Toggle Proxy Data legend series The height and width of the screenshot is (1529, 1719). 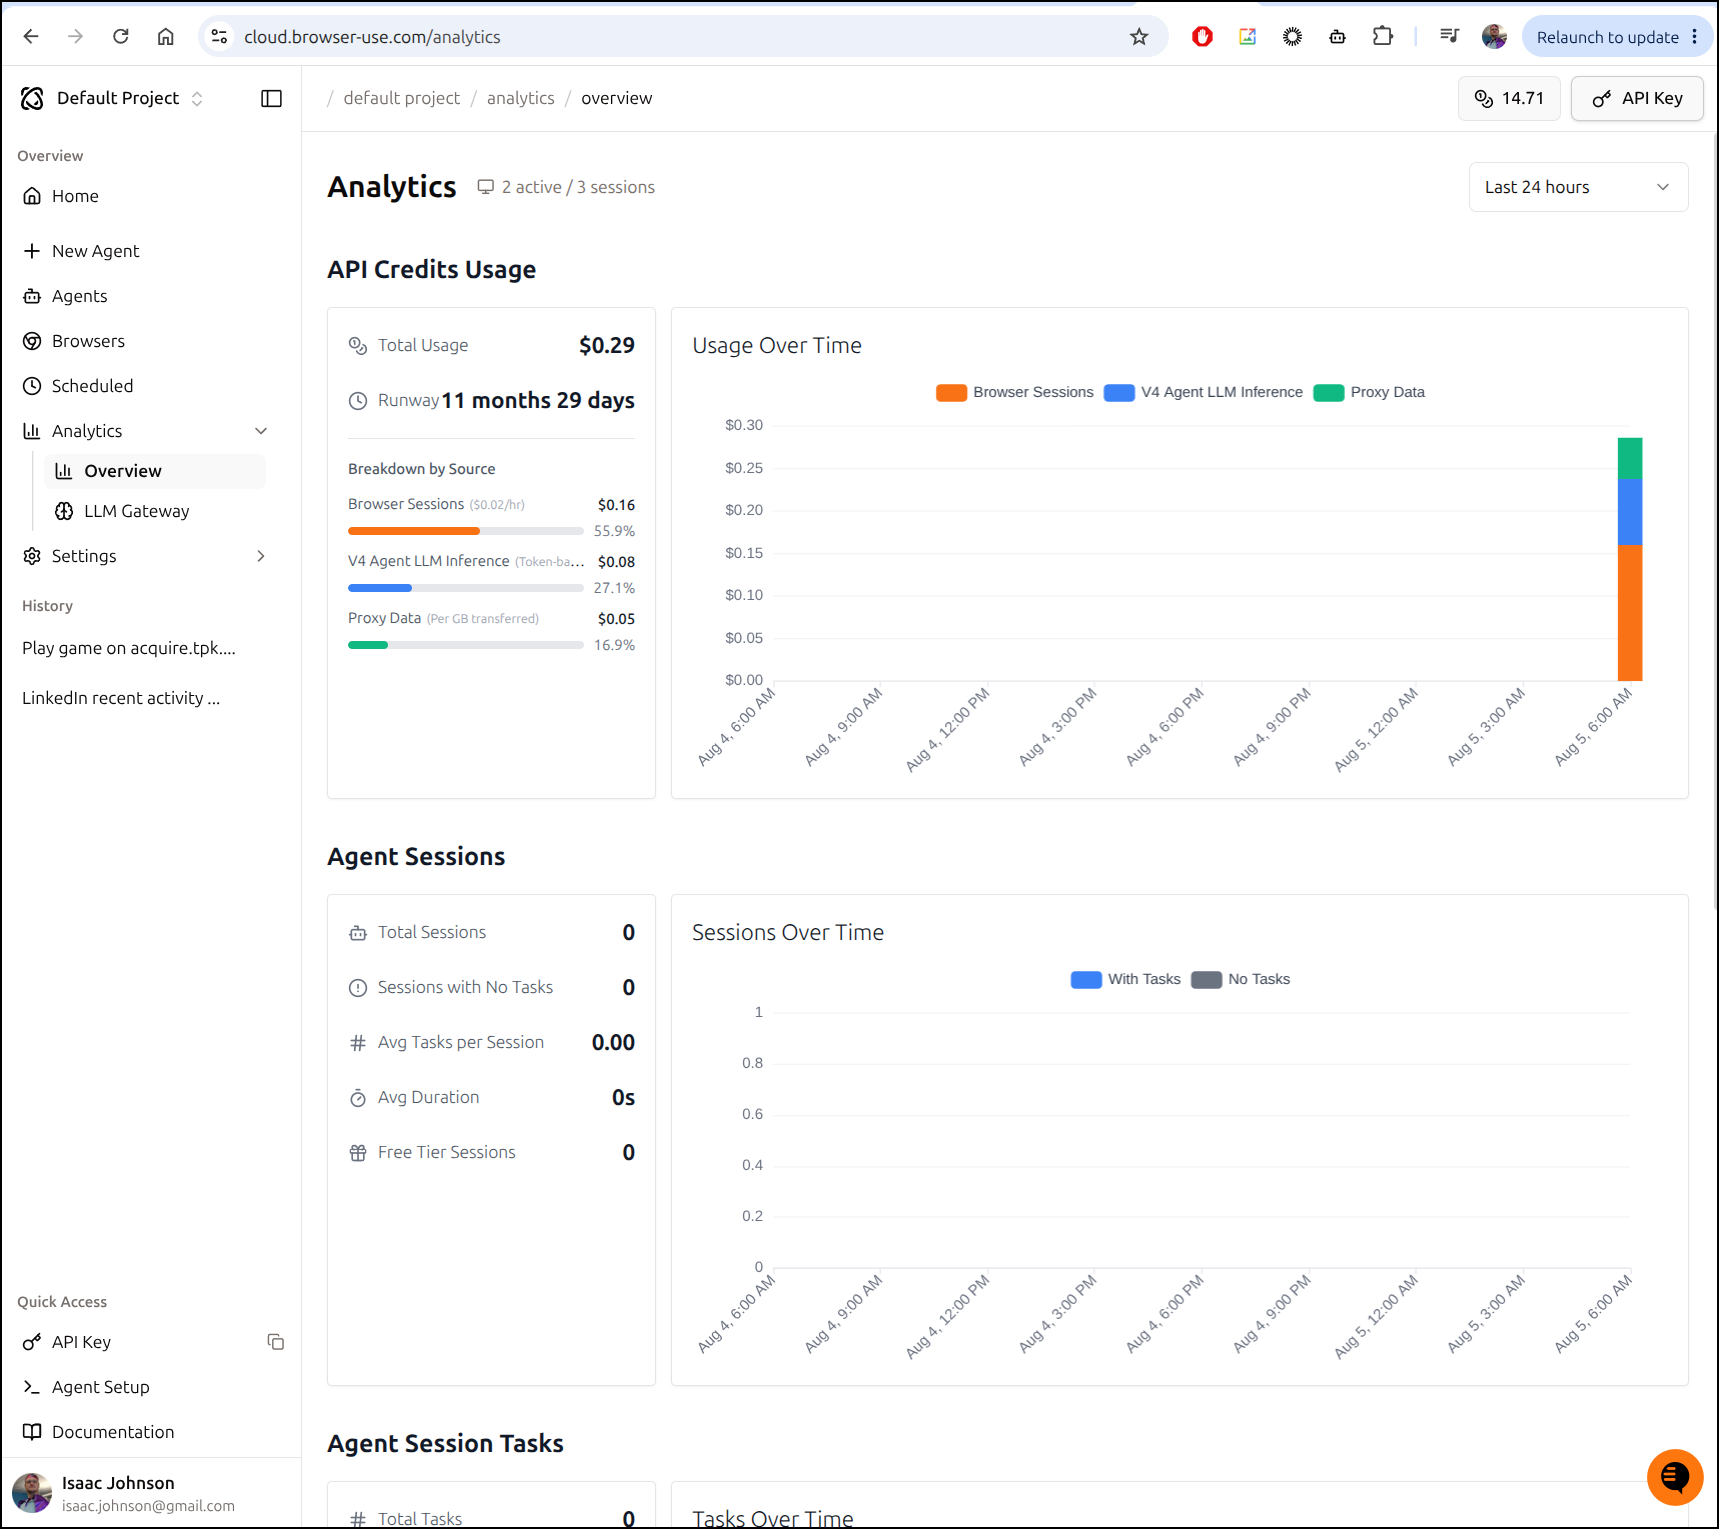click(1369, 392)
